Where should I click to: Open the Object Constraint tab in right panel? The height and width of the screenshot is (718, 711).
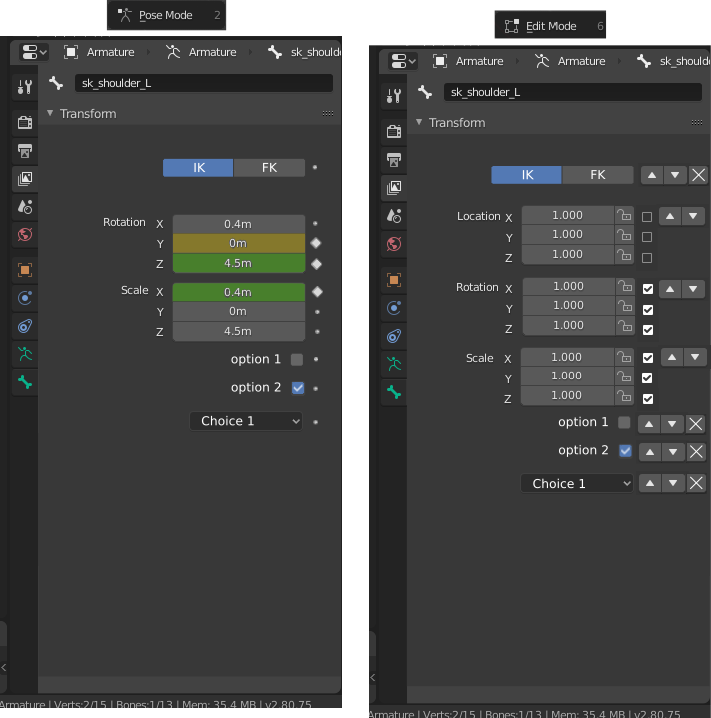[x=394, y=336]
